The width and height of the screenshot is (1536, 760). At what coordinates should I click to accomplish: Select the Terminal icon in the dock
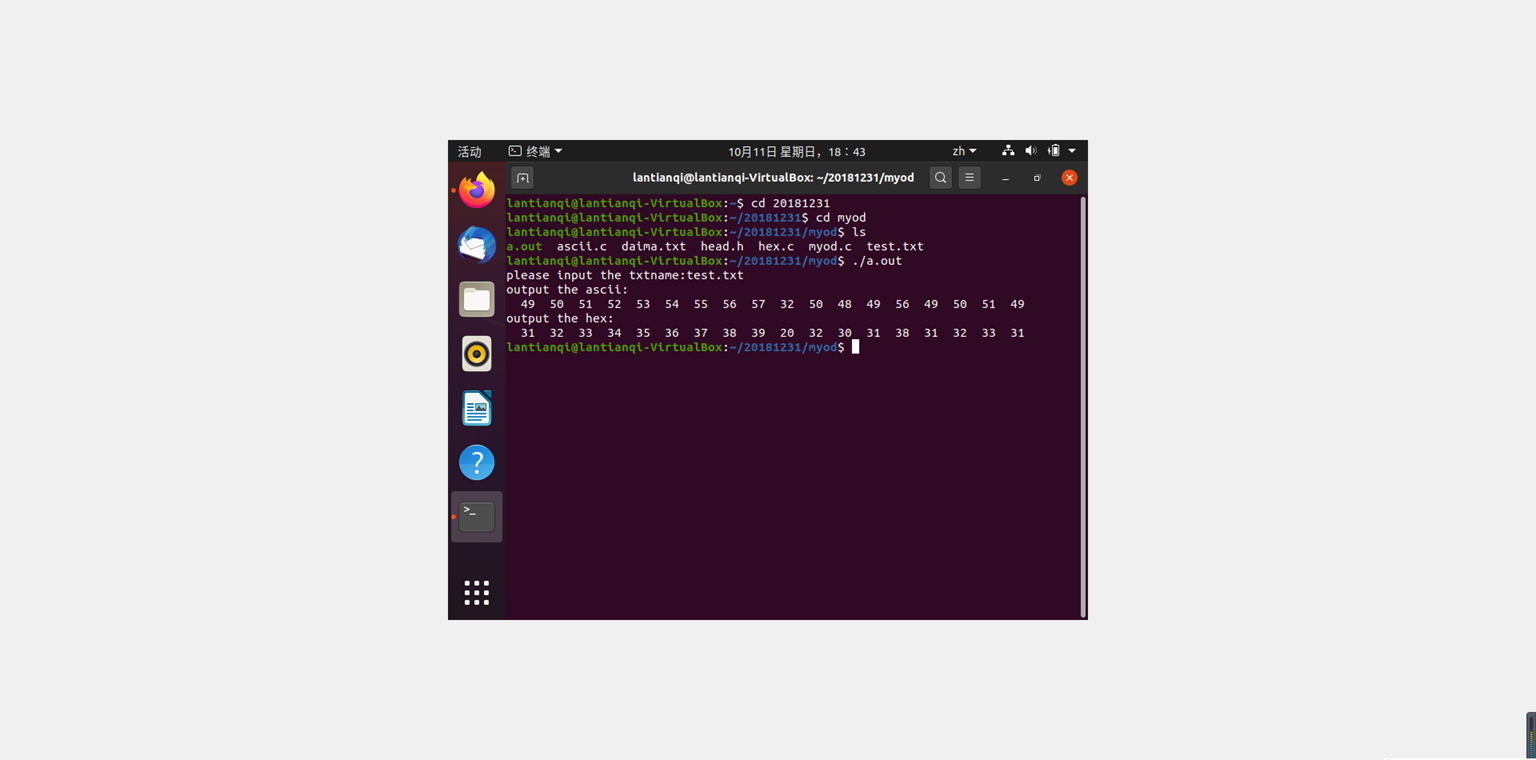(x=477, y=517)
